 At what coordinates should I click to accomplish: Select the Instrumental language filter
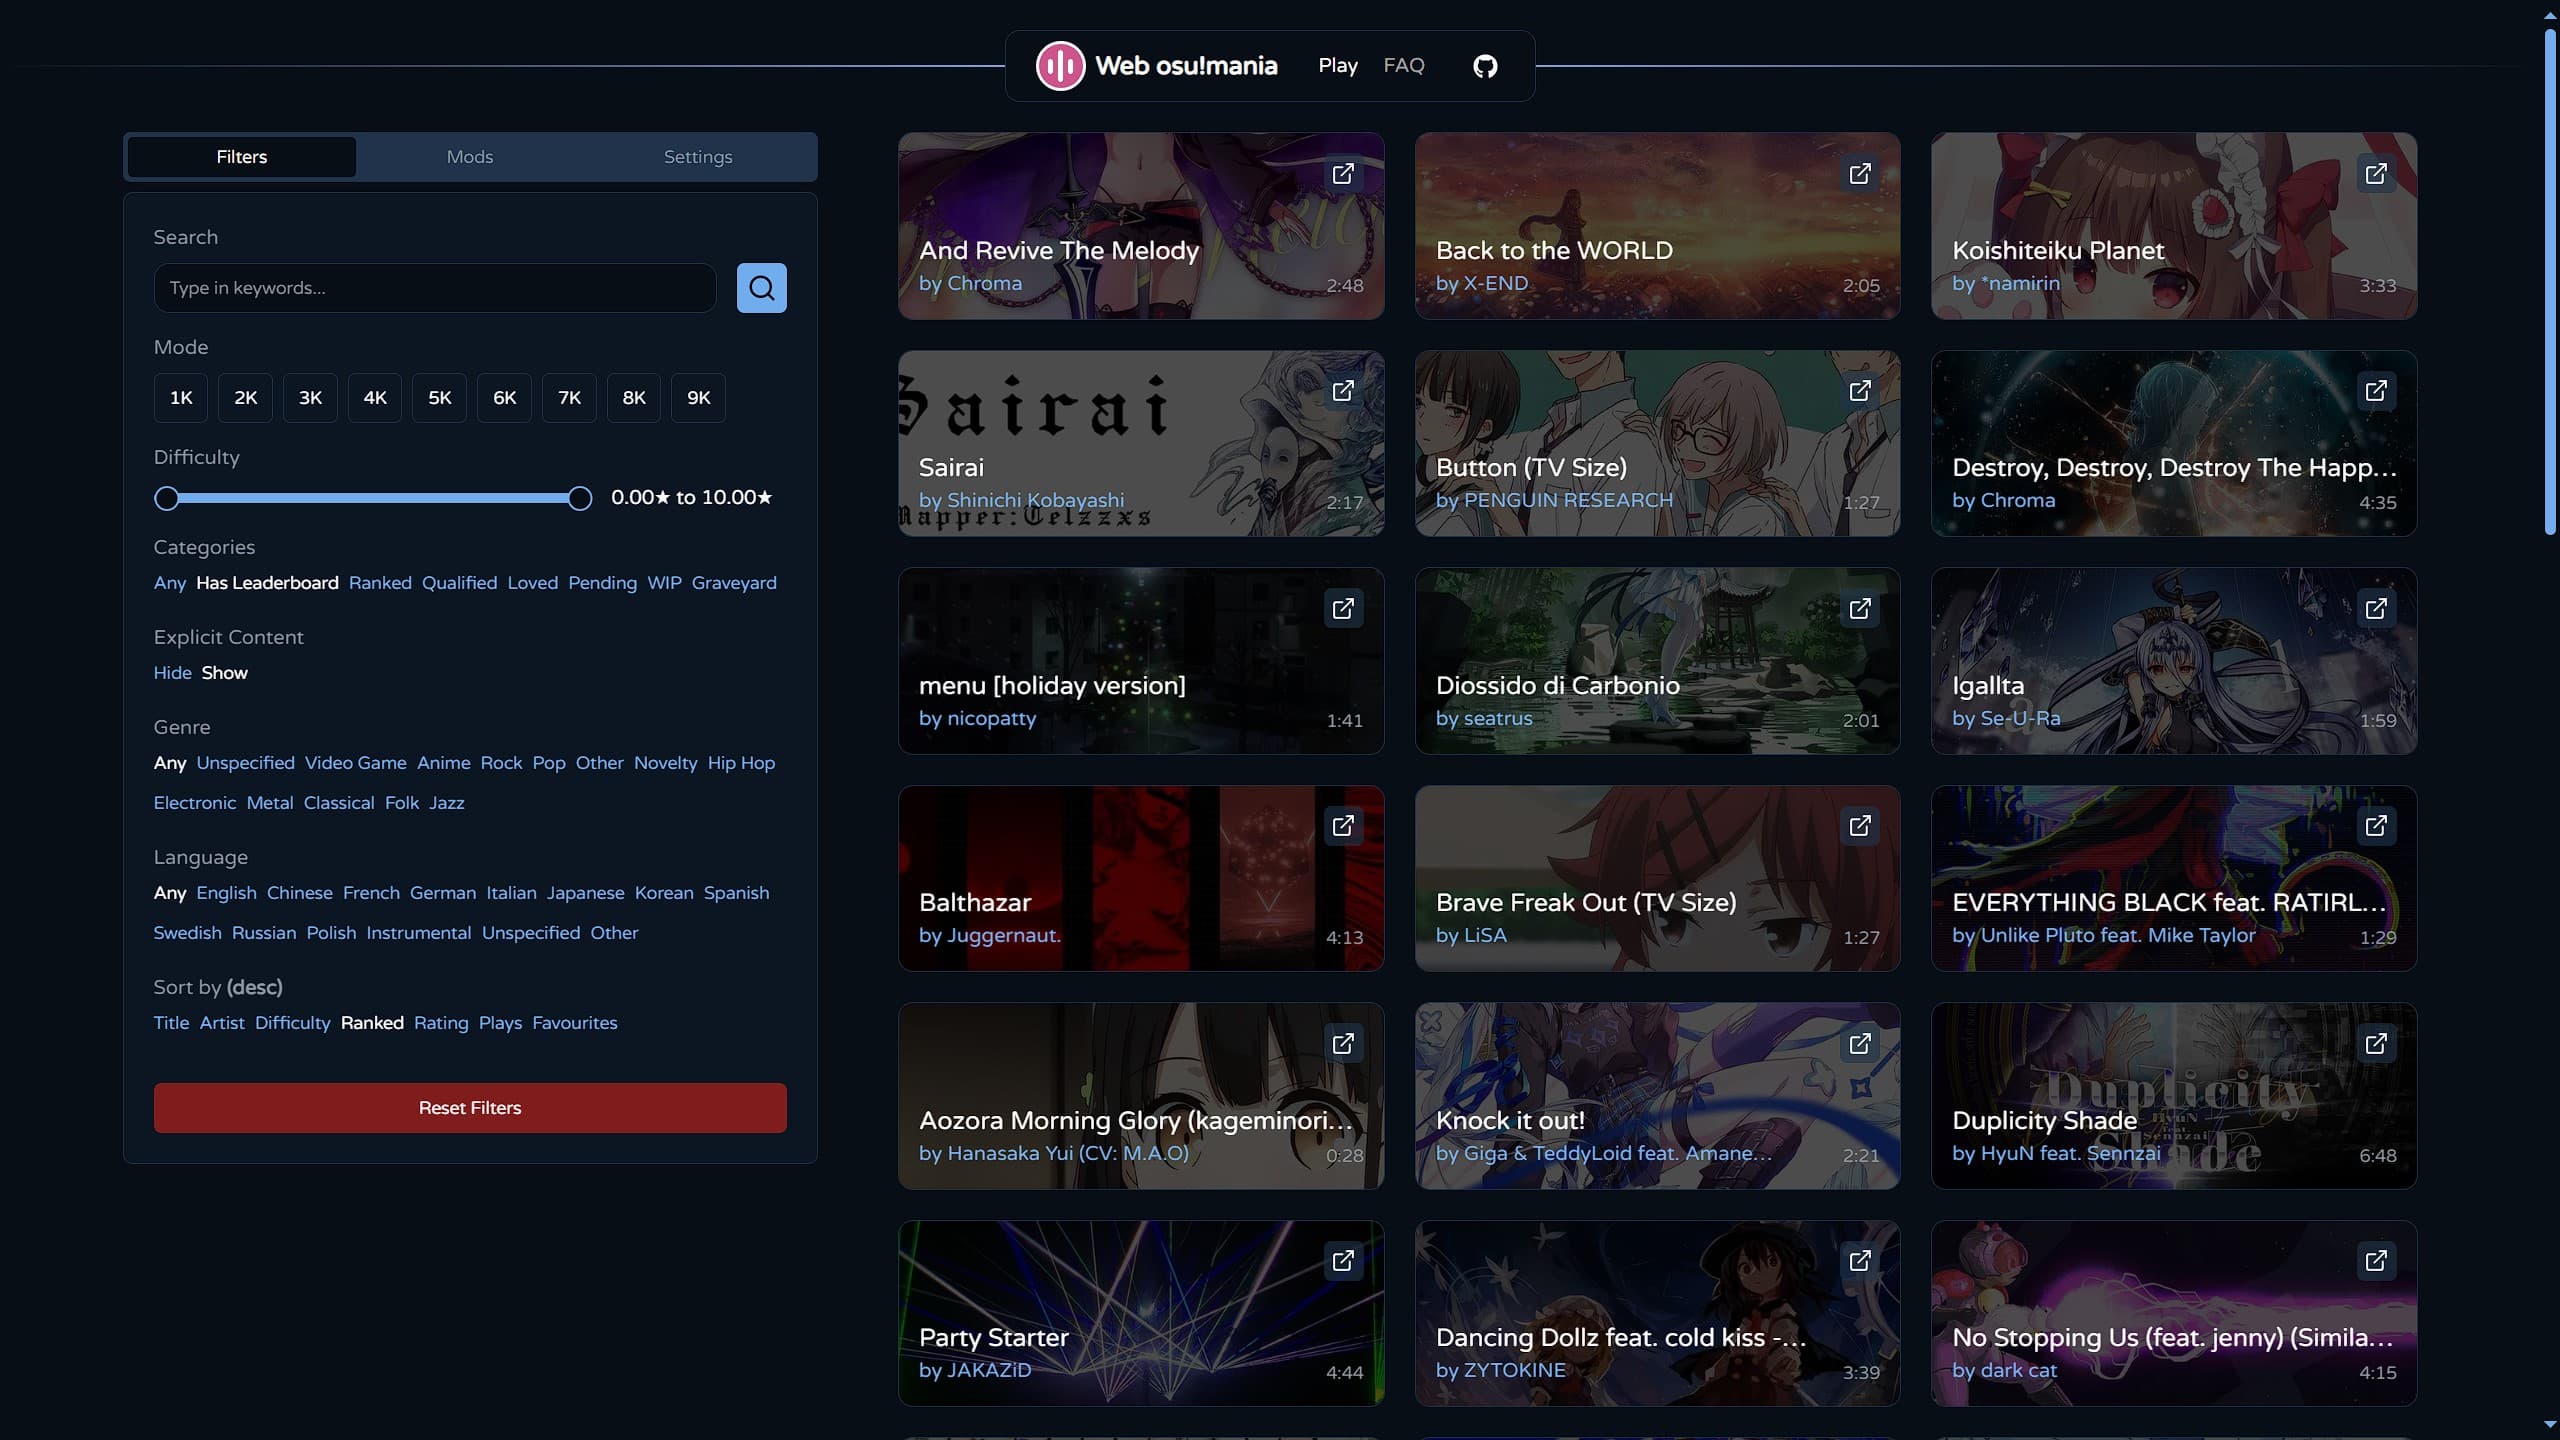pyautogui.click(x=419, y=933)
